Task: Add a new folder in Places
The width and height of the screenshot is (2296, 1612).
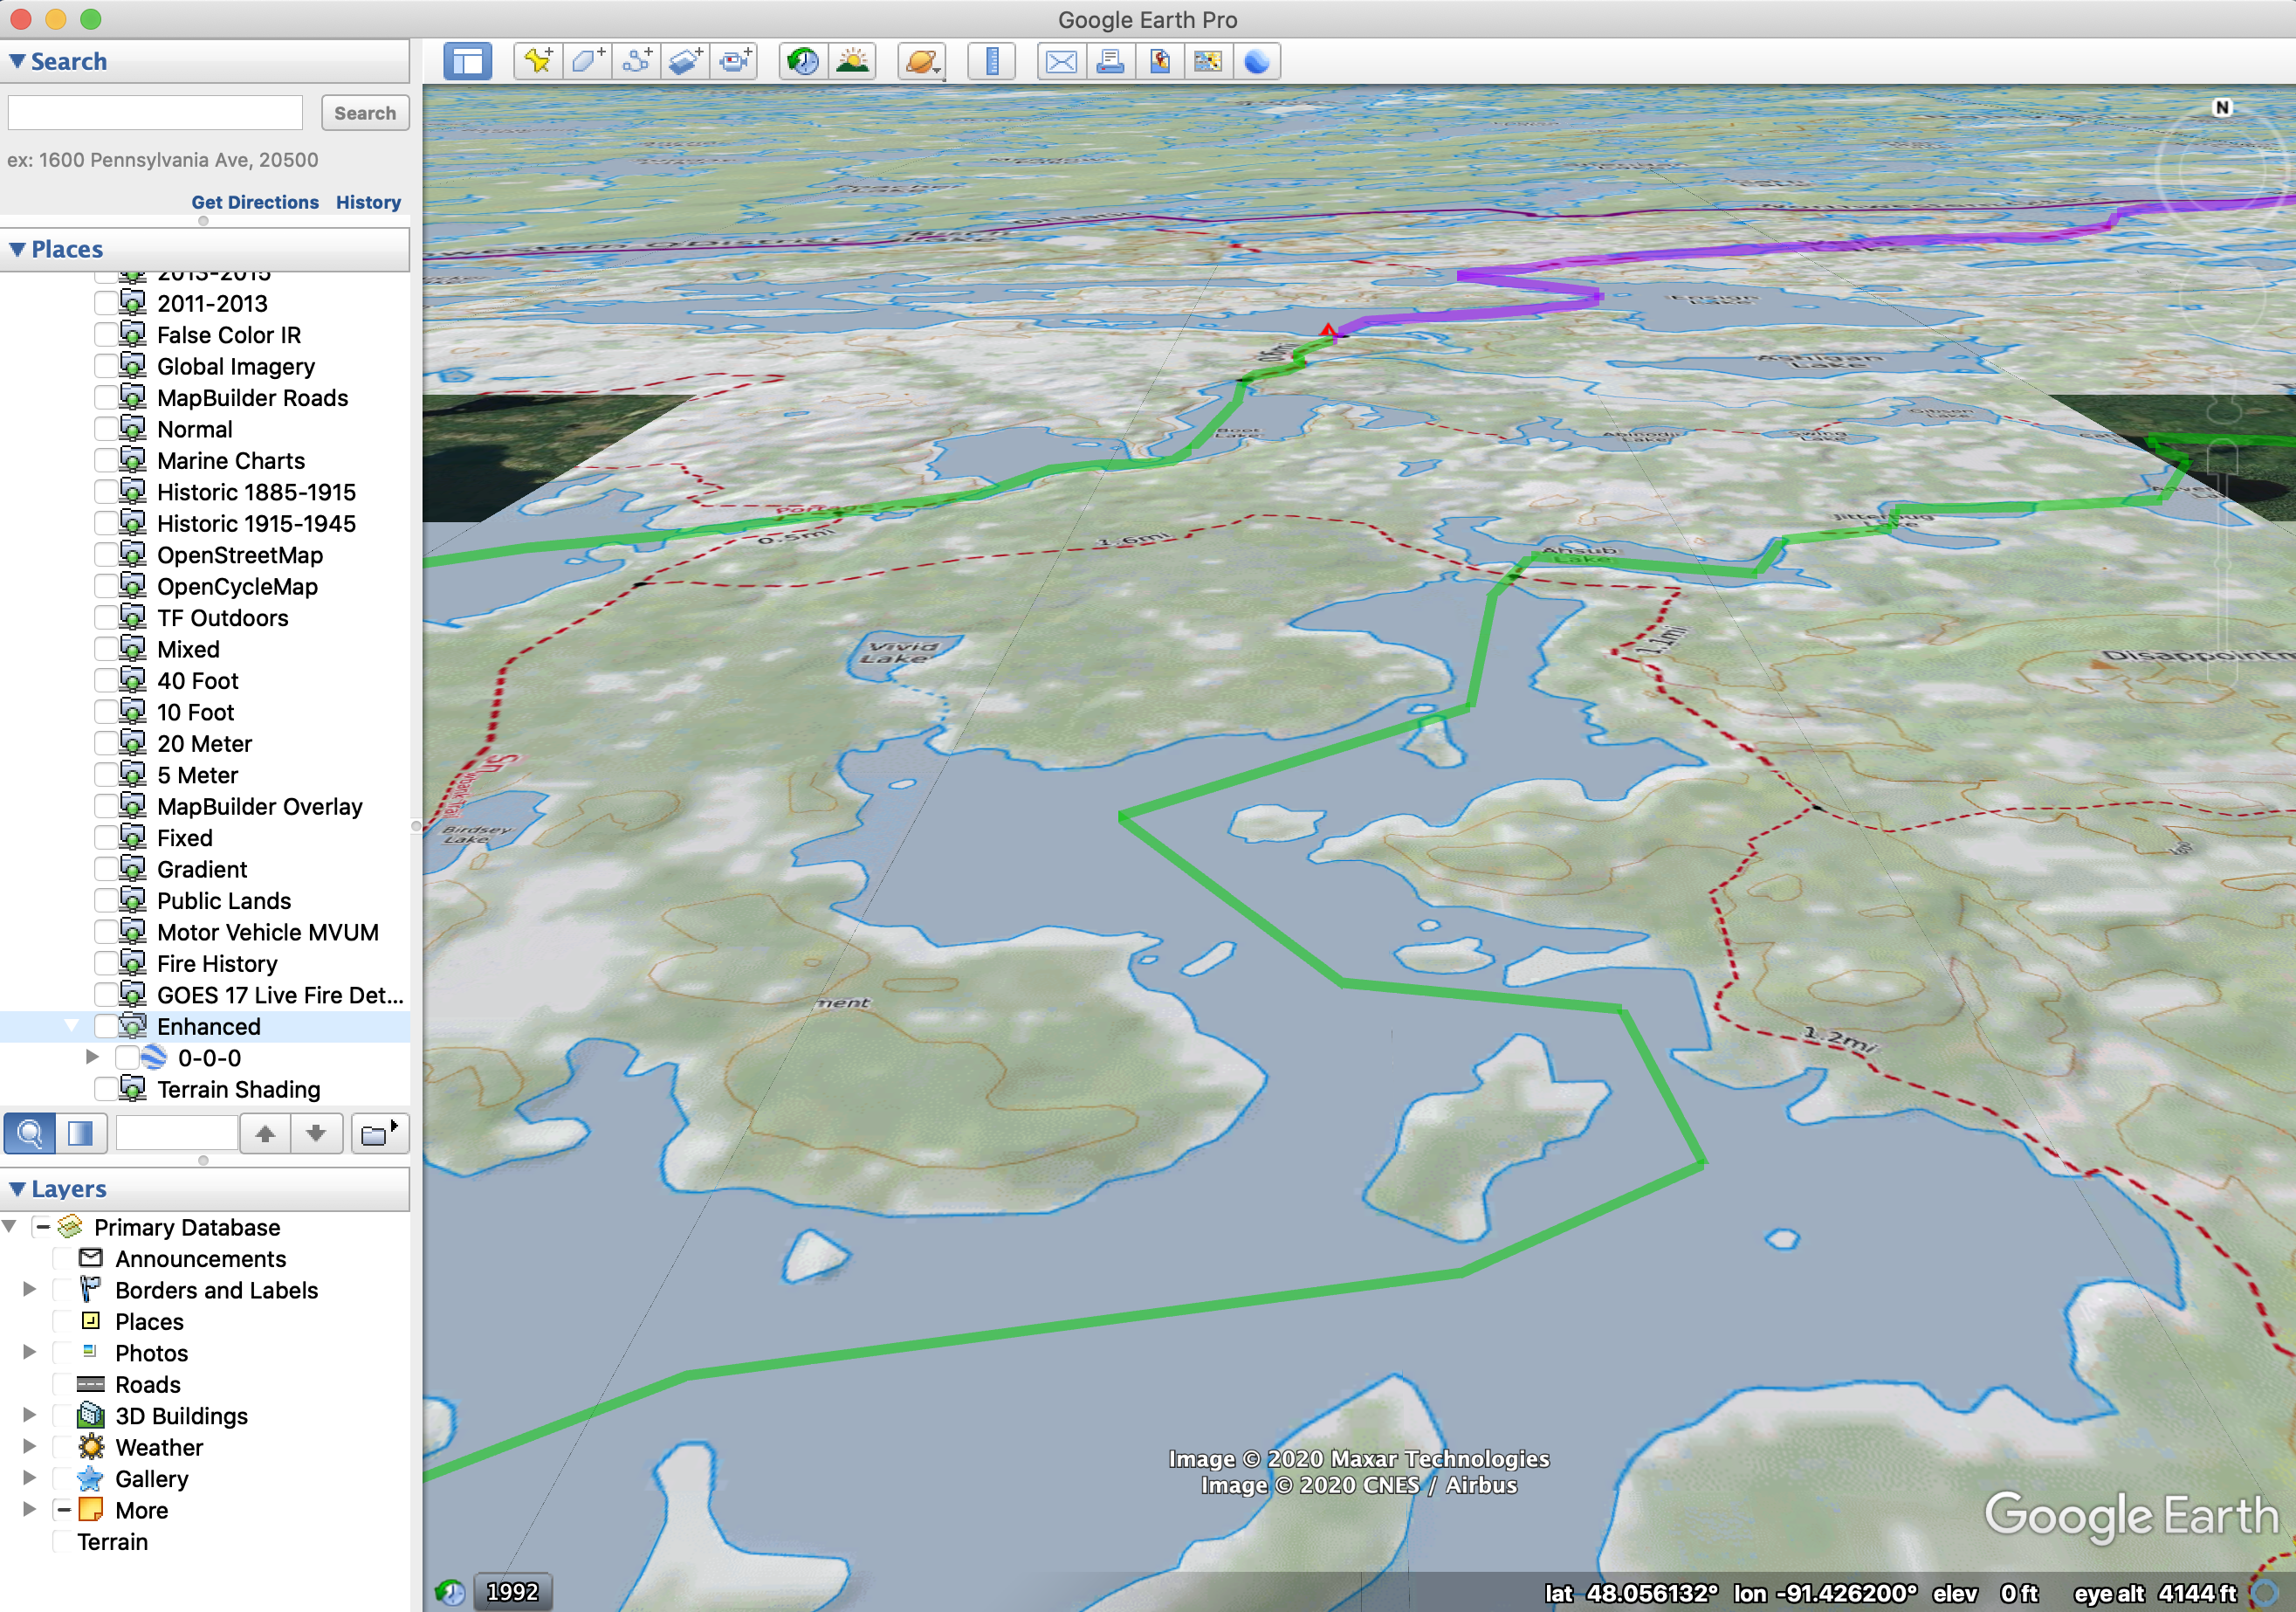Action: [379, 1133]
